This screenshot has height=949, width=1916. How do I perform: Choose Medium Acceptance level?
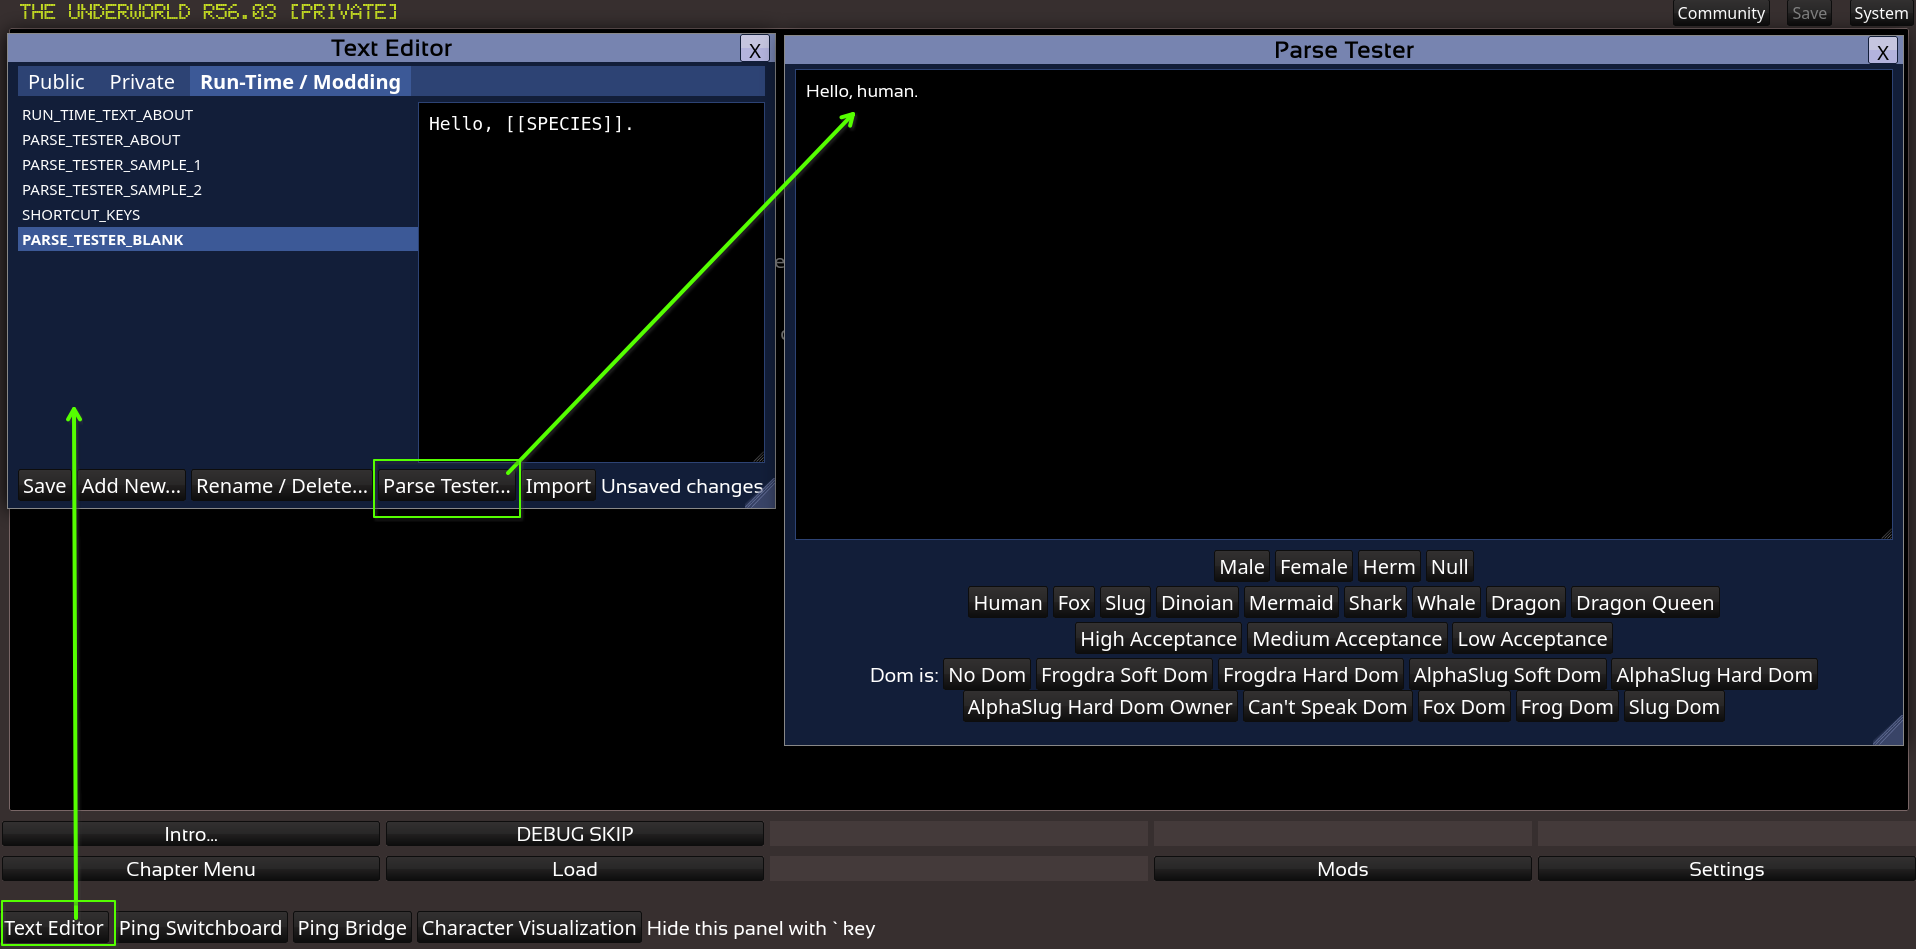pos(1346,639)
